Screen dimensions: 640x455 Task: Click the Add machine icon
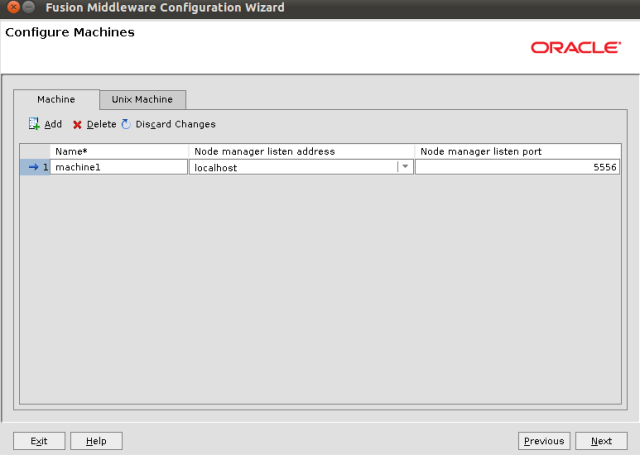[x=34, y=124]
